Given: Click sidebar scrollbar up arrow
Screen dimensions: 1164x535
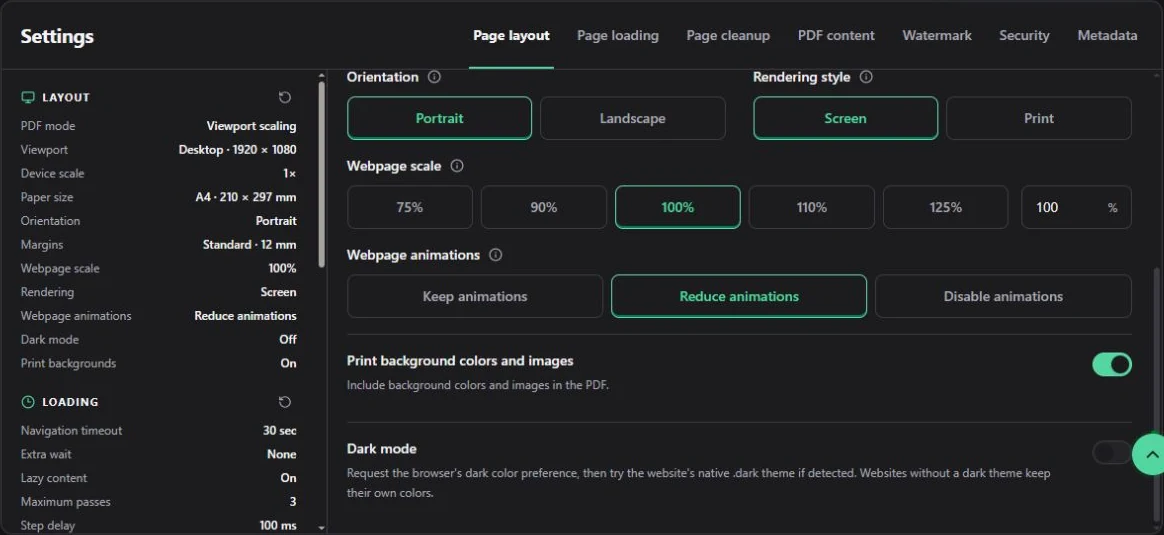Looking at the screenshot, I should click(321, 75).
